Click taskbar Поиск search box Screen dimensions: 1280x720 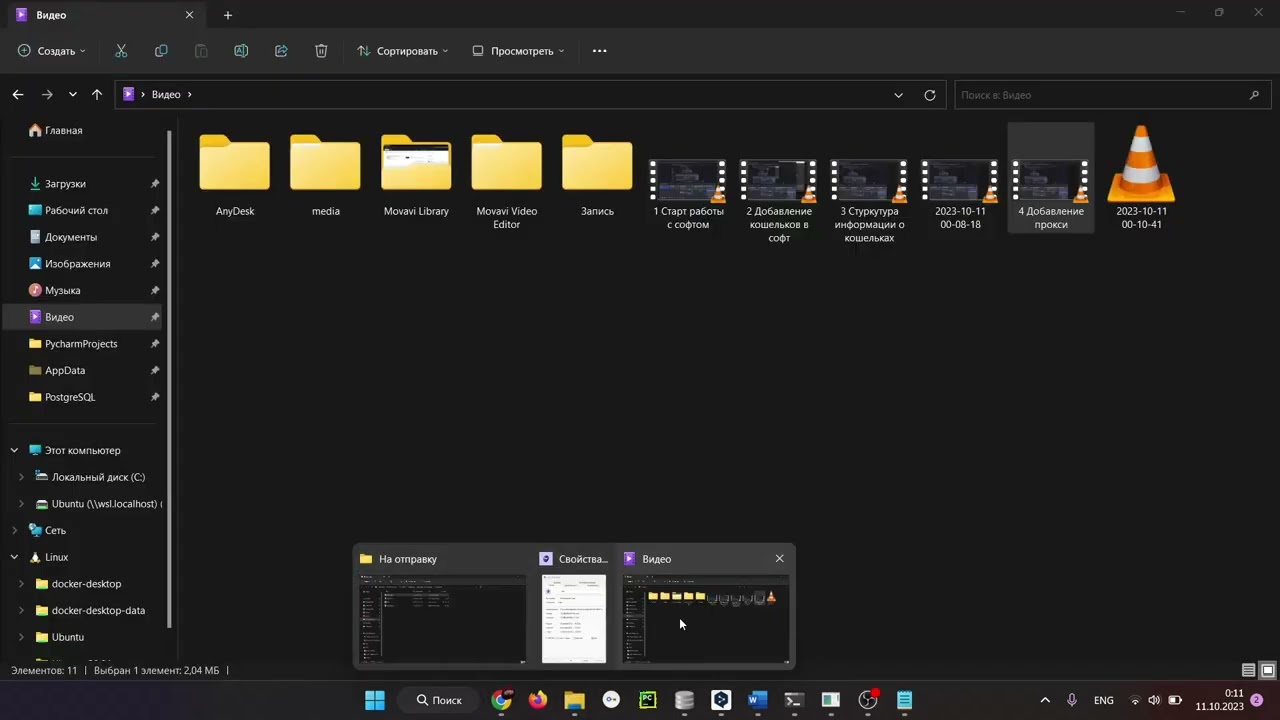click(x=437, y=700)
